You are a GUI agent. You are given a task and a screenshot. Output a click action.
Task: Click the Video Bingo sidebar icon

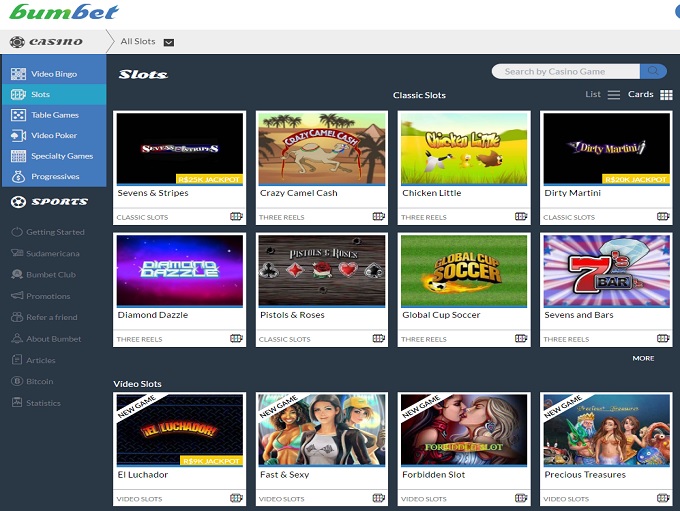click(x=18, y=74)
